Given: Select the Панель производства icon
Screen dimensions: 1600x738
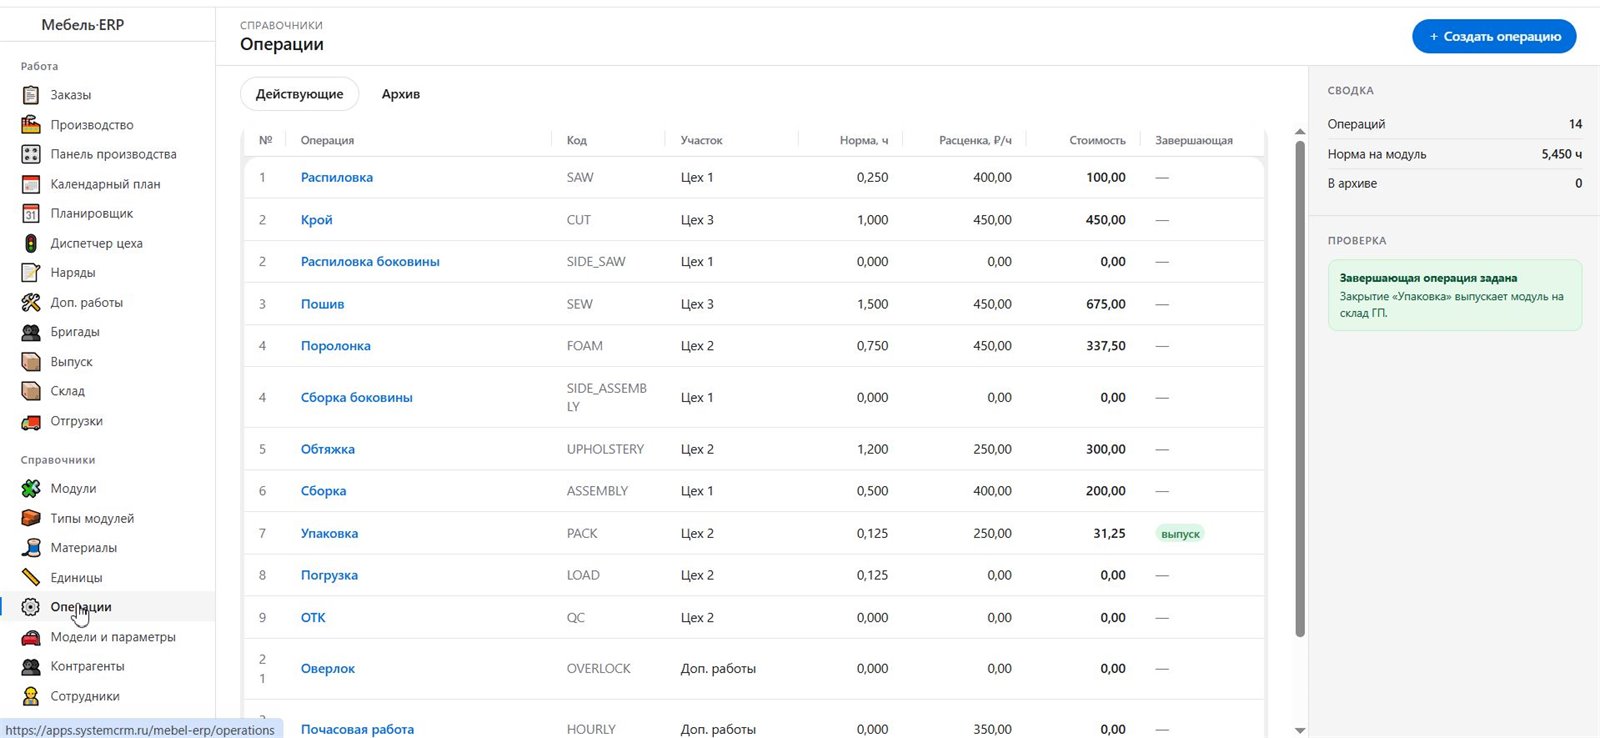Looking at the screenshot, I should coord(31,154).
